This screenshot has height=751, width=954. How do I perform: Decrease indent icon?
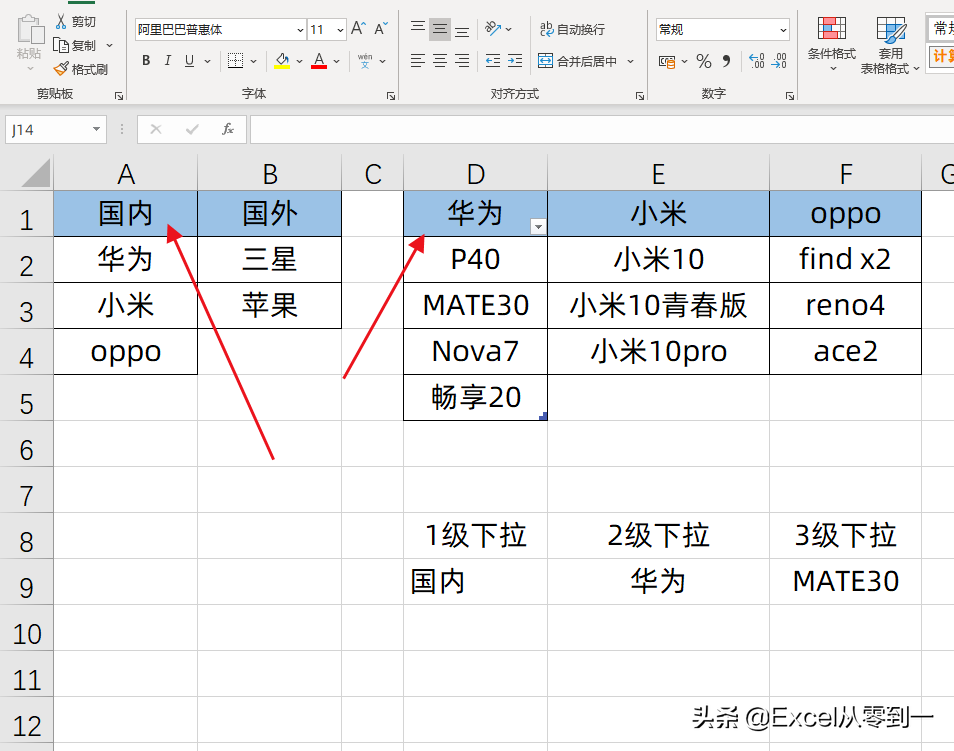493,60
